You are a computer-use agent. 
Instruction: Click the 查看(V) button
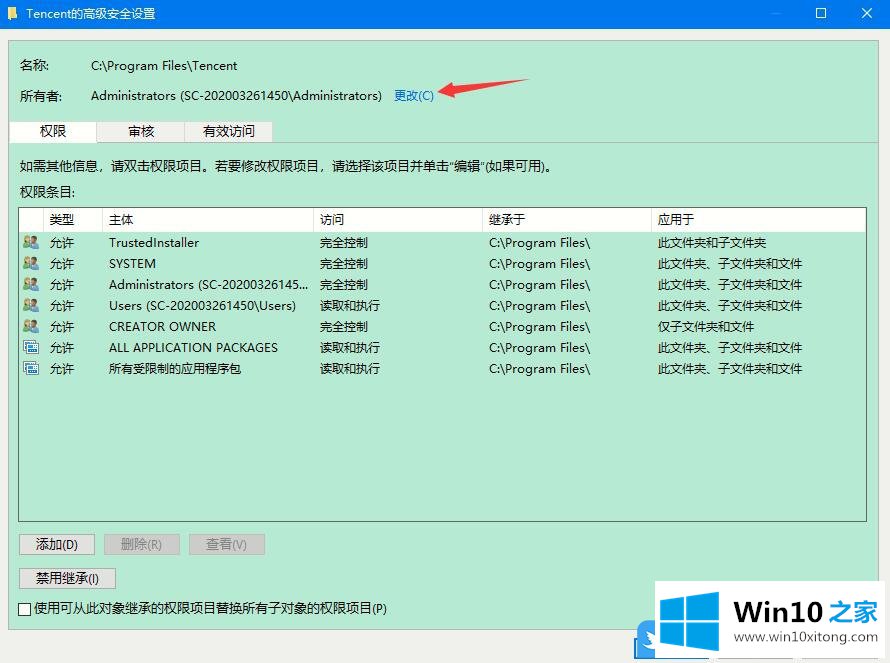click(226, 544)
